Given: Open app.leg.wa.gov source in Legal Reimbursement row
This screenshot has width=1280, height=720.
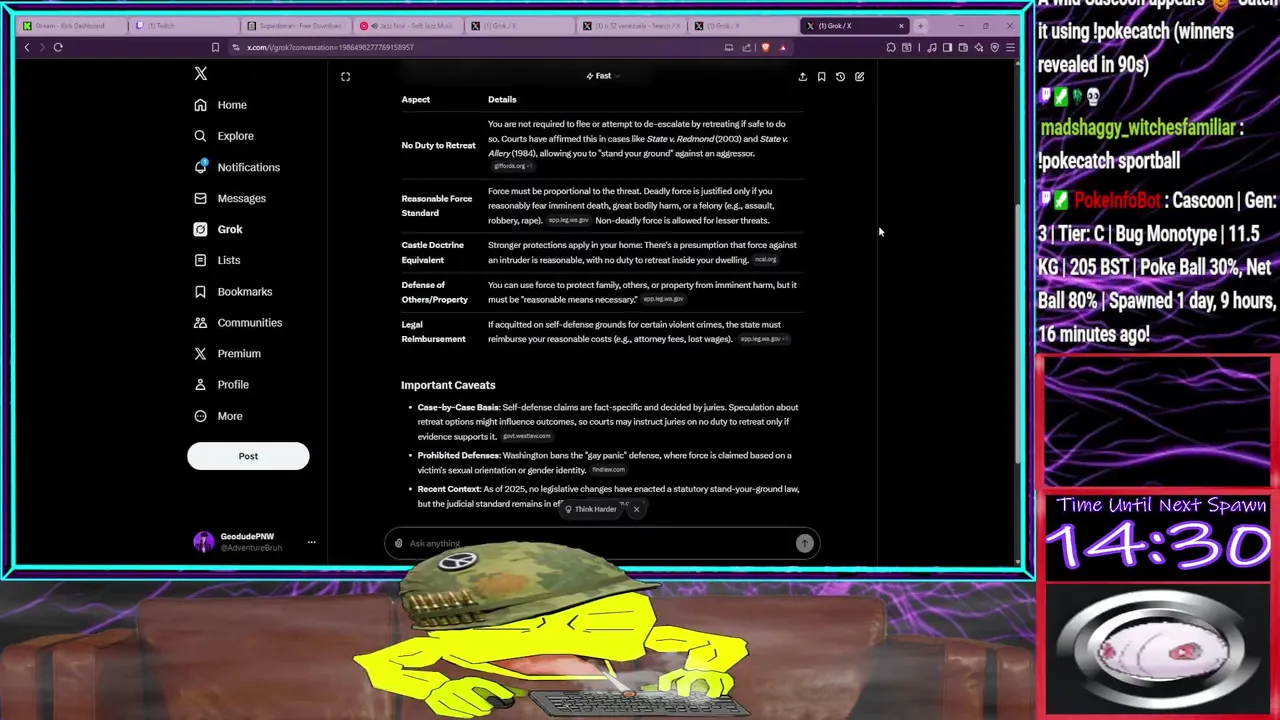Looking at the screenshot, I should click(x=763, y=339).
